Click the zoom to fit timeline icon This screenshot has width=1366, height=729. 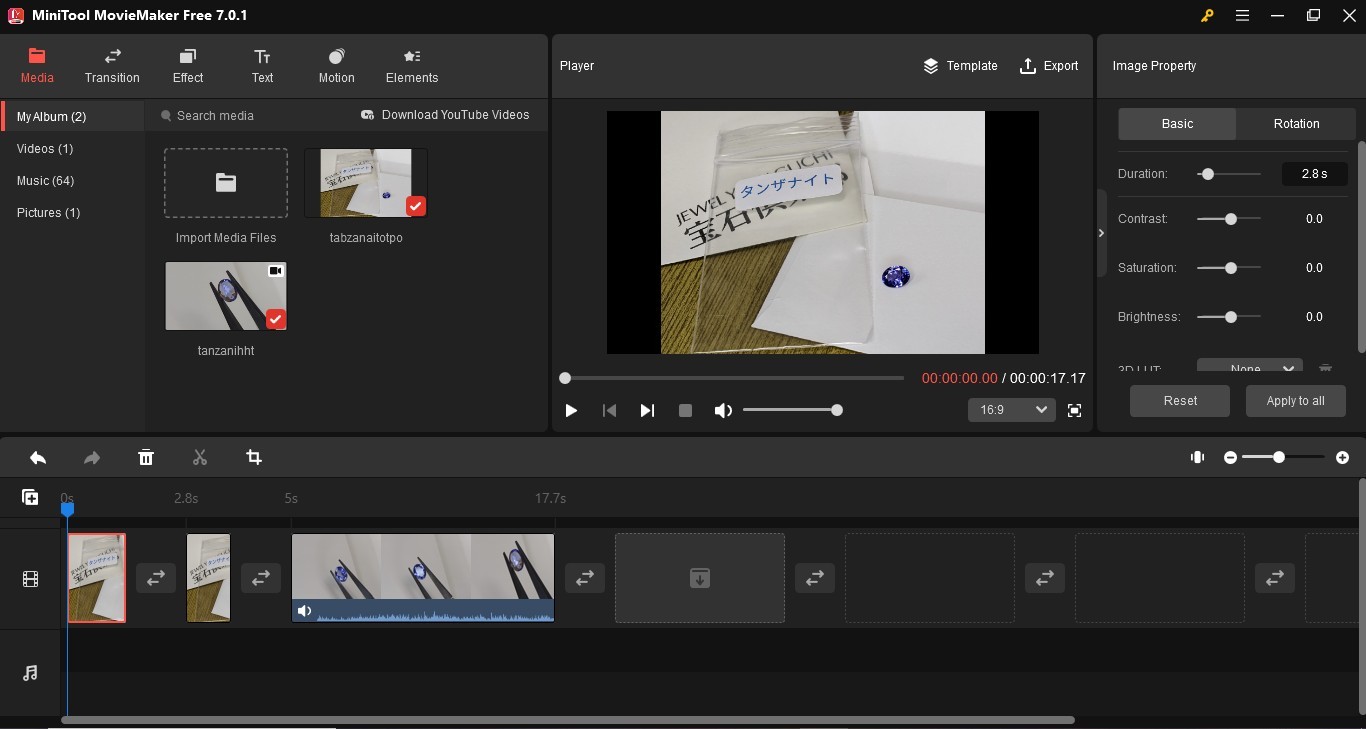[x=1197, y=457]
